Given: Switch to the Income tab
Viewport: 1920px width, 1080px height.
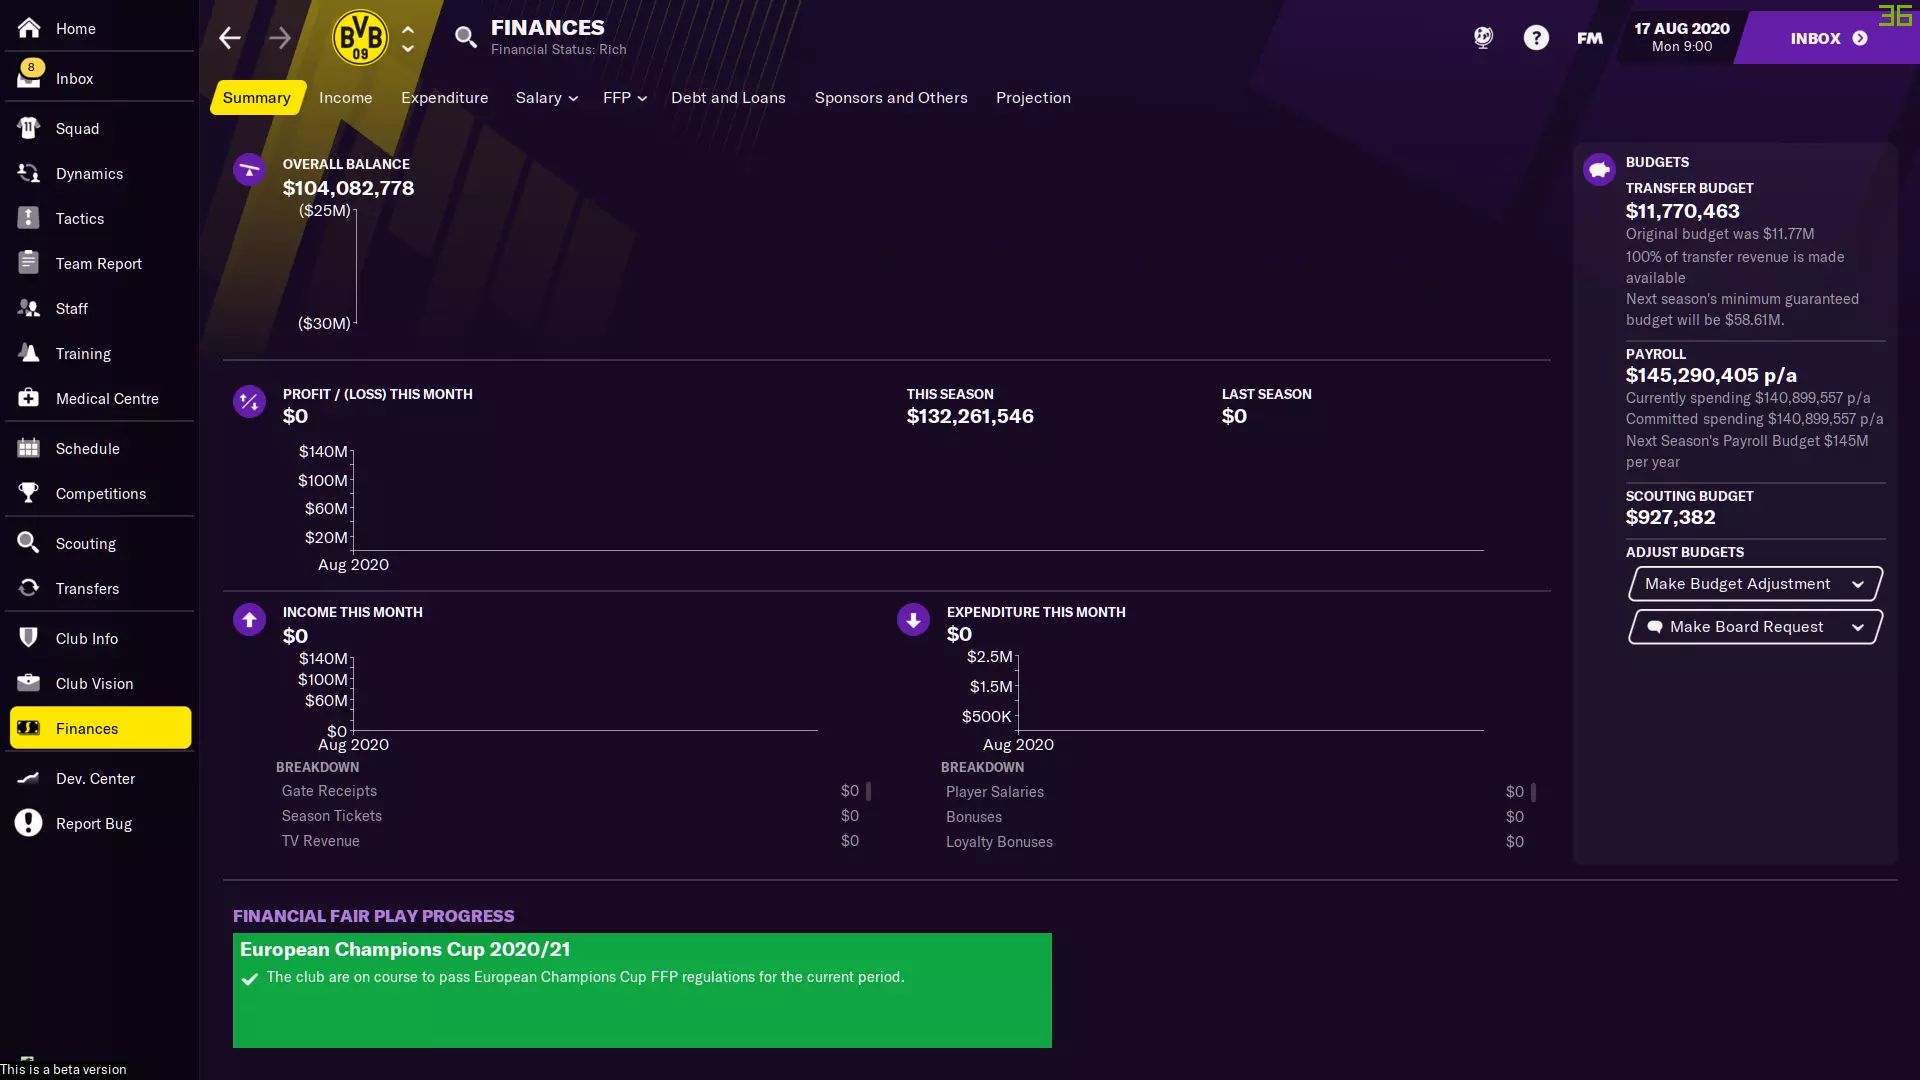Looking at the screenshot, I should [345, 98].
